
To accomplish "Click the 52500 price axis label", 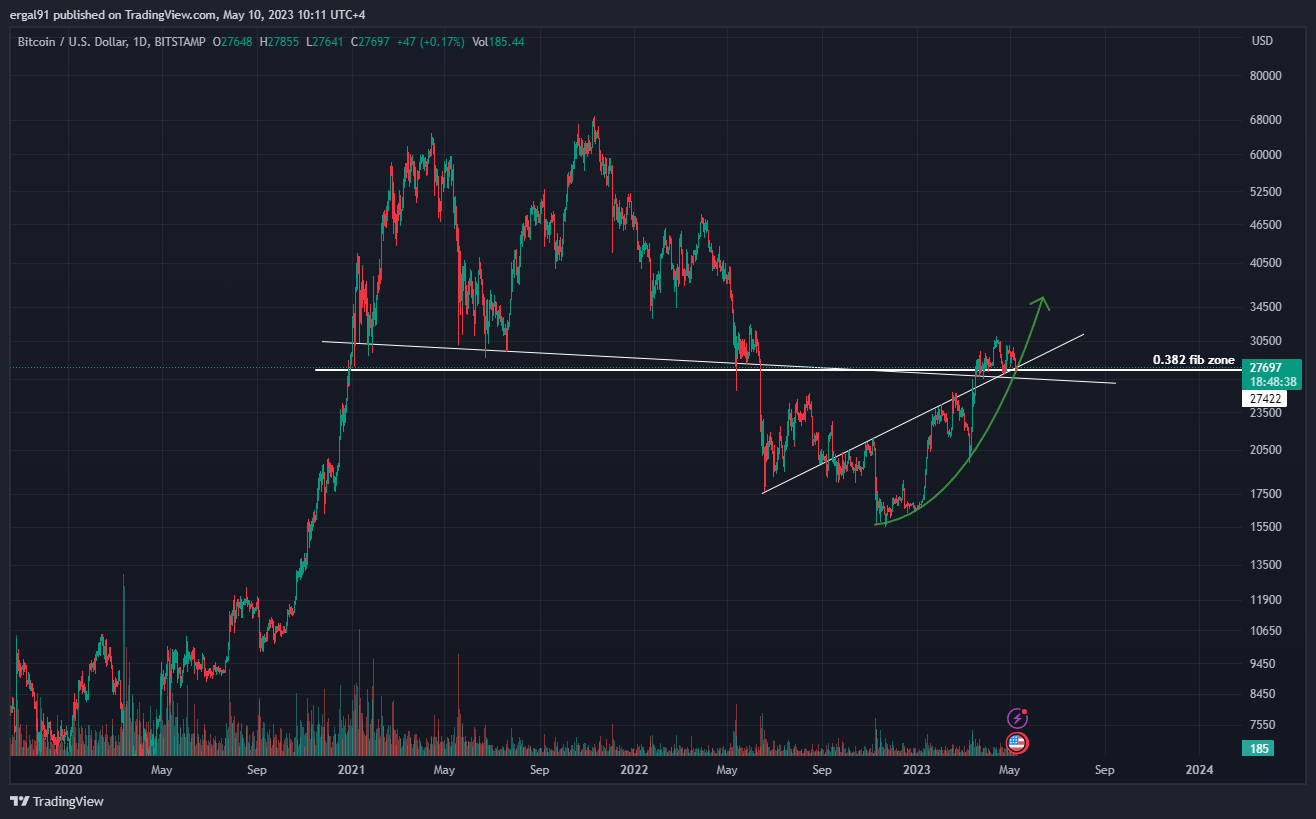I will pos(1265,191).
